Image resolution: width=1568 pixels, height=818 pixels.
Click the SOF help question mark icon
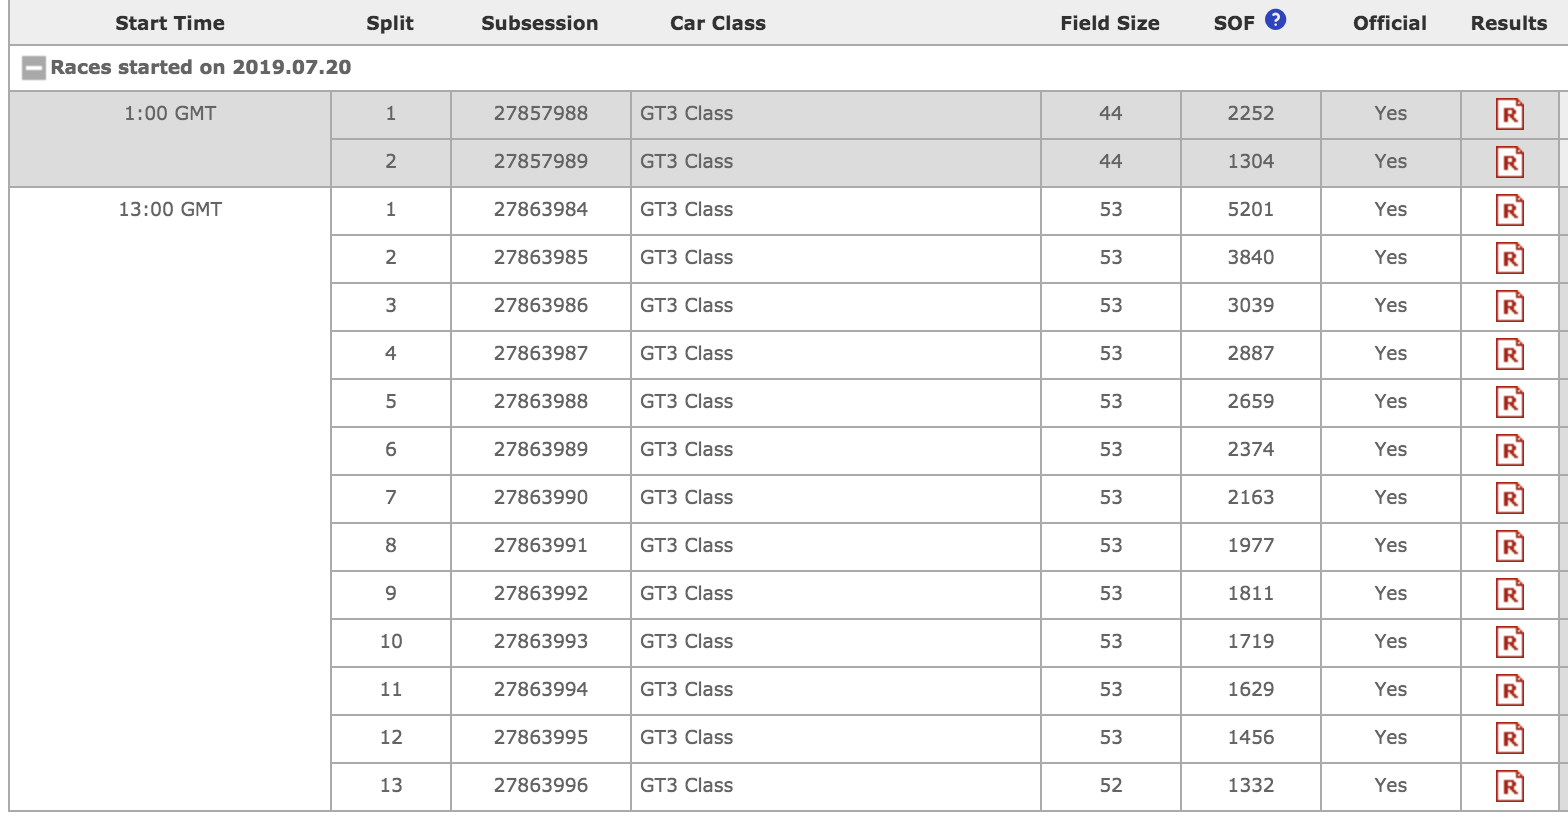coord(1275,20)
